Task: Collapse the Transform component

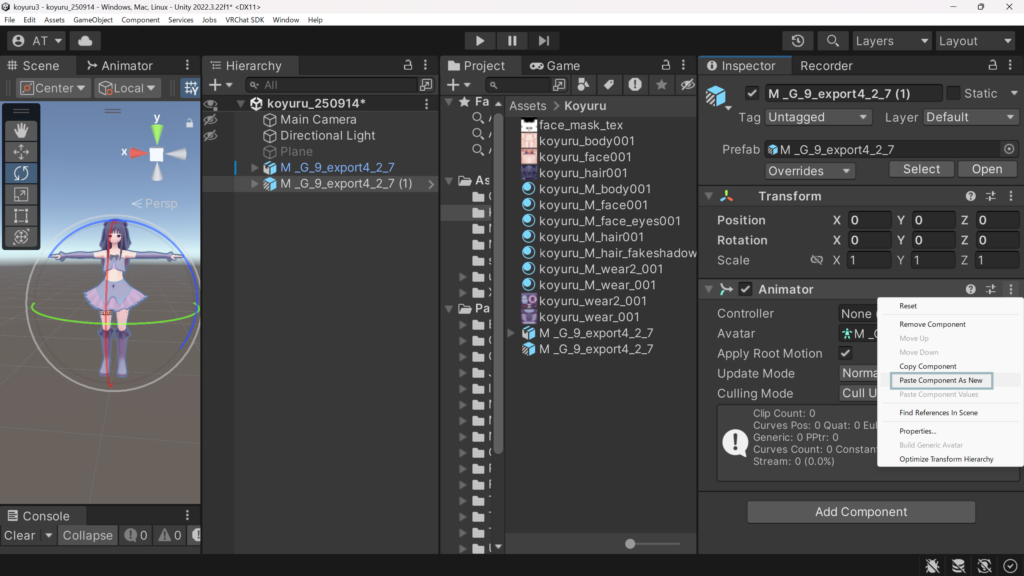Action: 709,196
